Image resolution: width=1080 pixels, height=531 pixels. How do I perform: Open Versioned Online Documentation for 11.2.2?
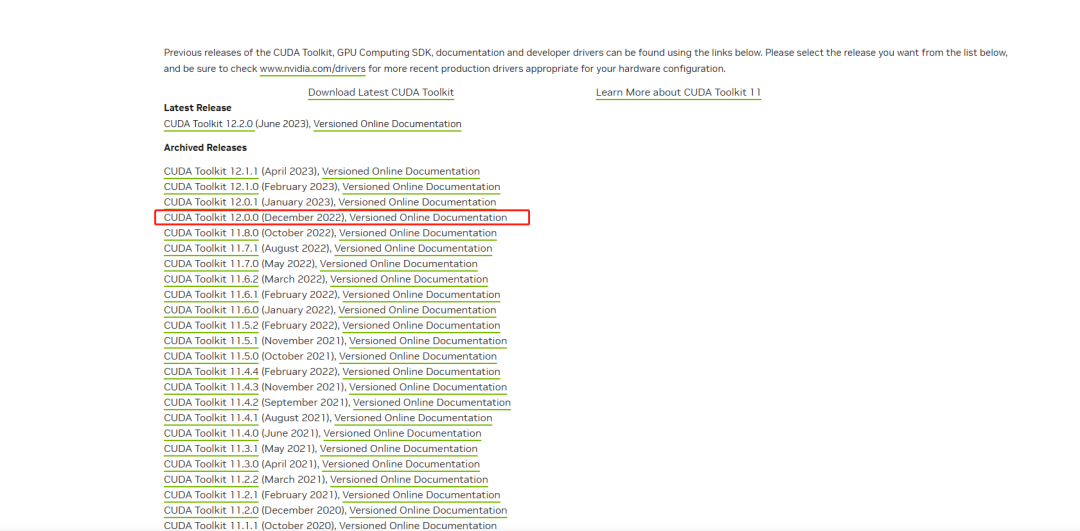(x=409, y=479)
